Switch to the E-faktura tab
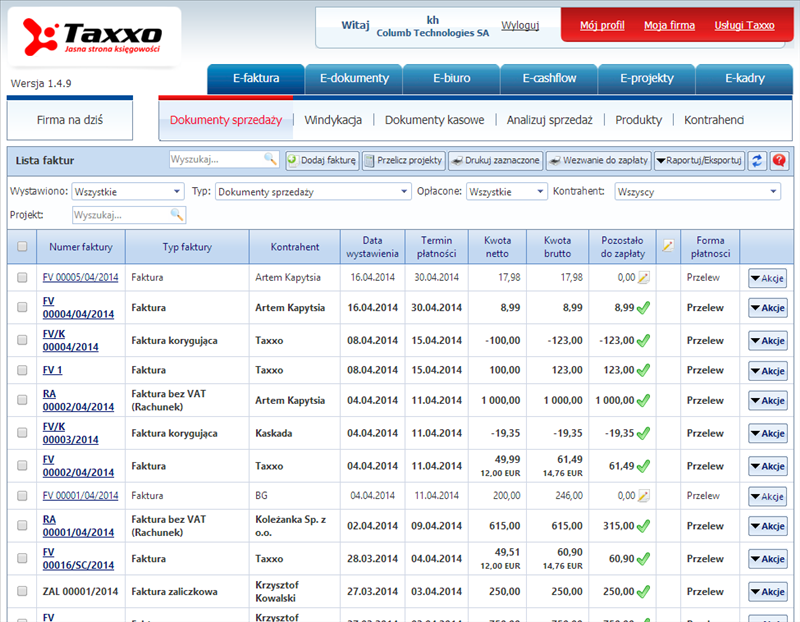Viewport: 800px width, 622px height. tap(256, 79)
